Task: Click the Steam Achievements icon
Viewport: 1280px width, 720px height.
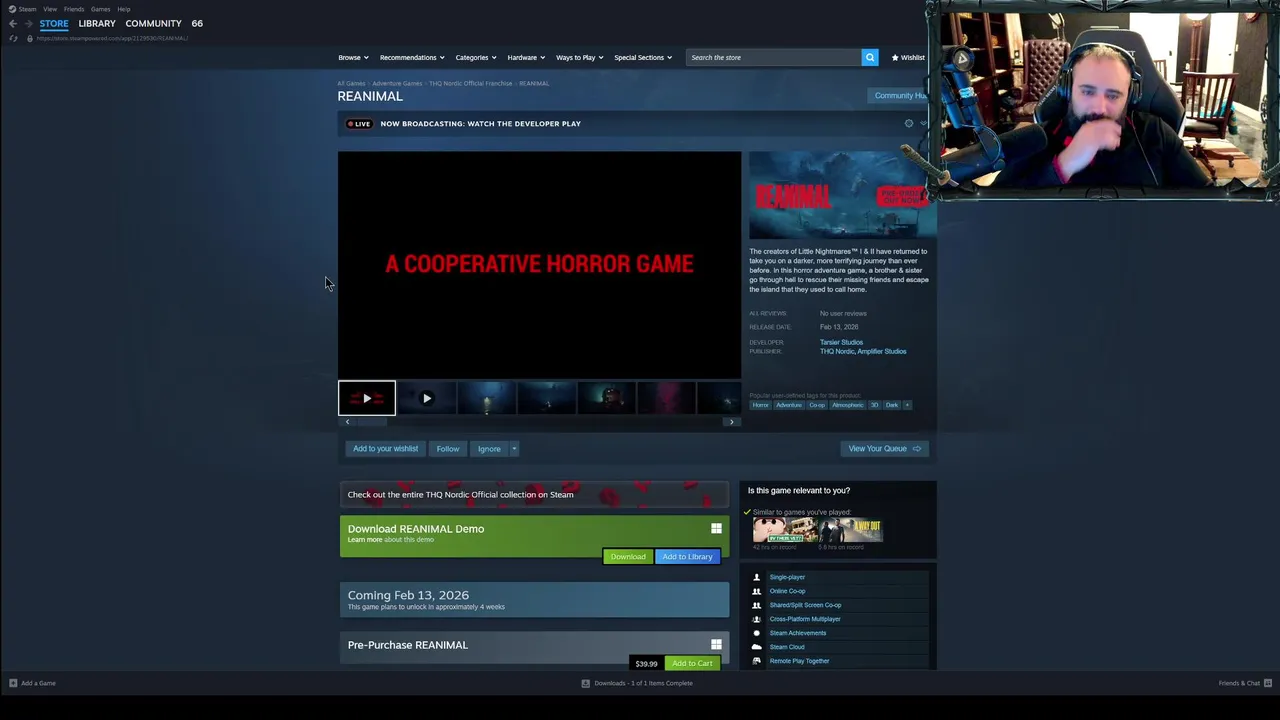Action: 756,633
